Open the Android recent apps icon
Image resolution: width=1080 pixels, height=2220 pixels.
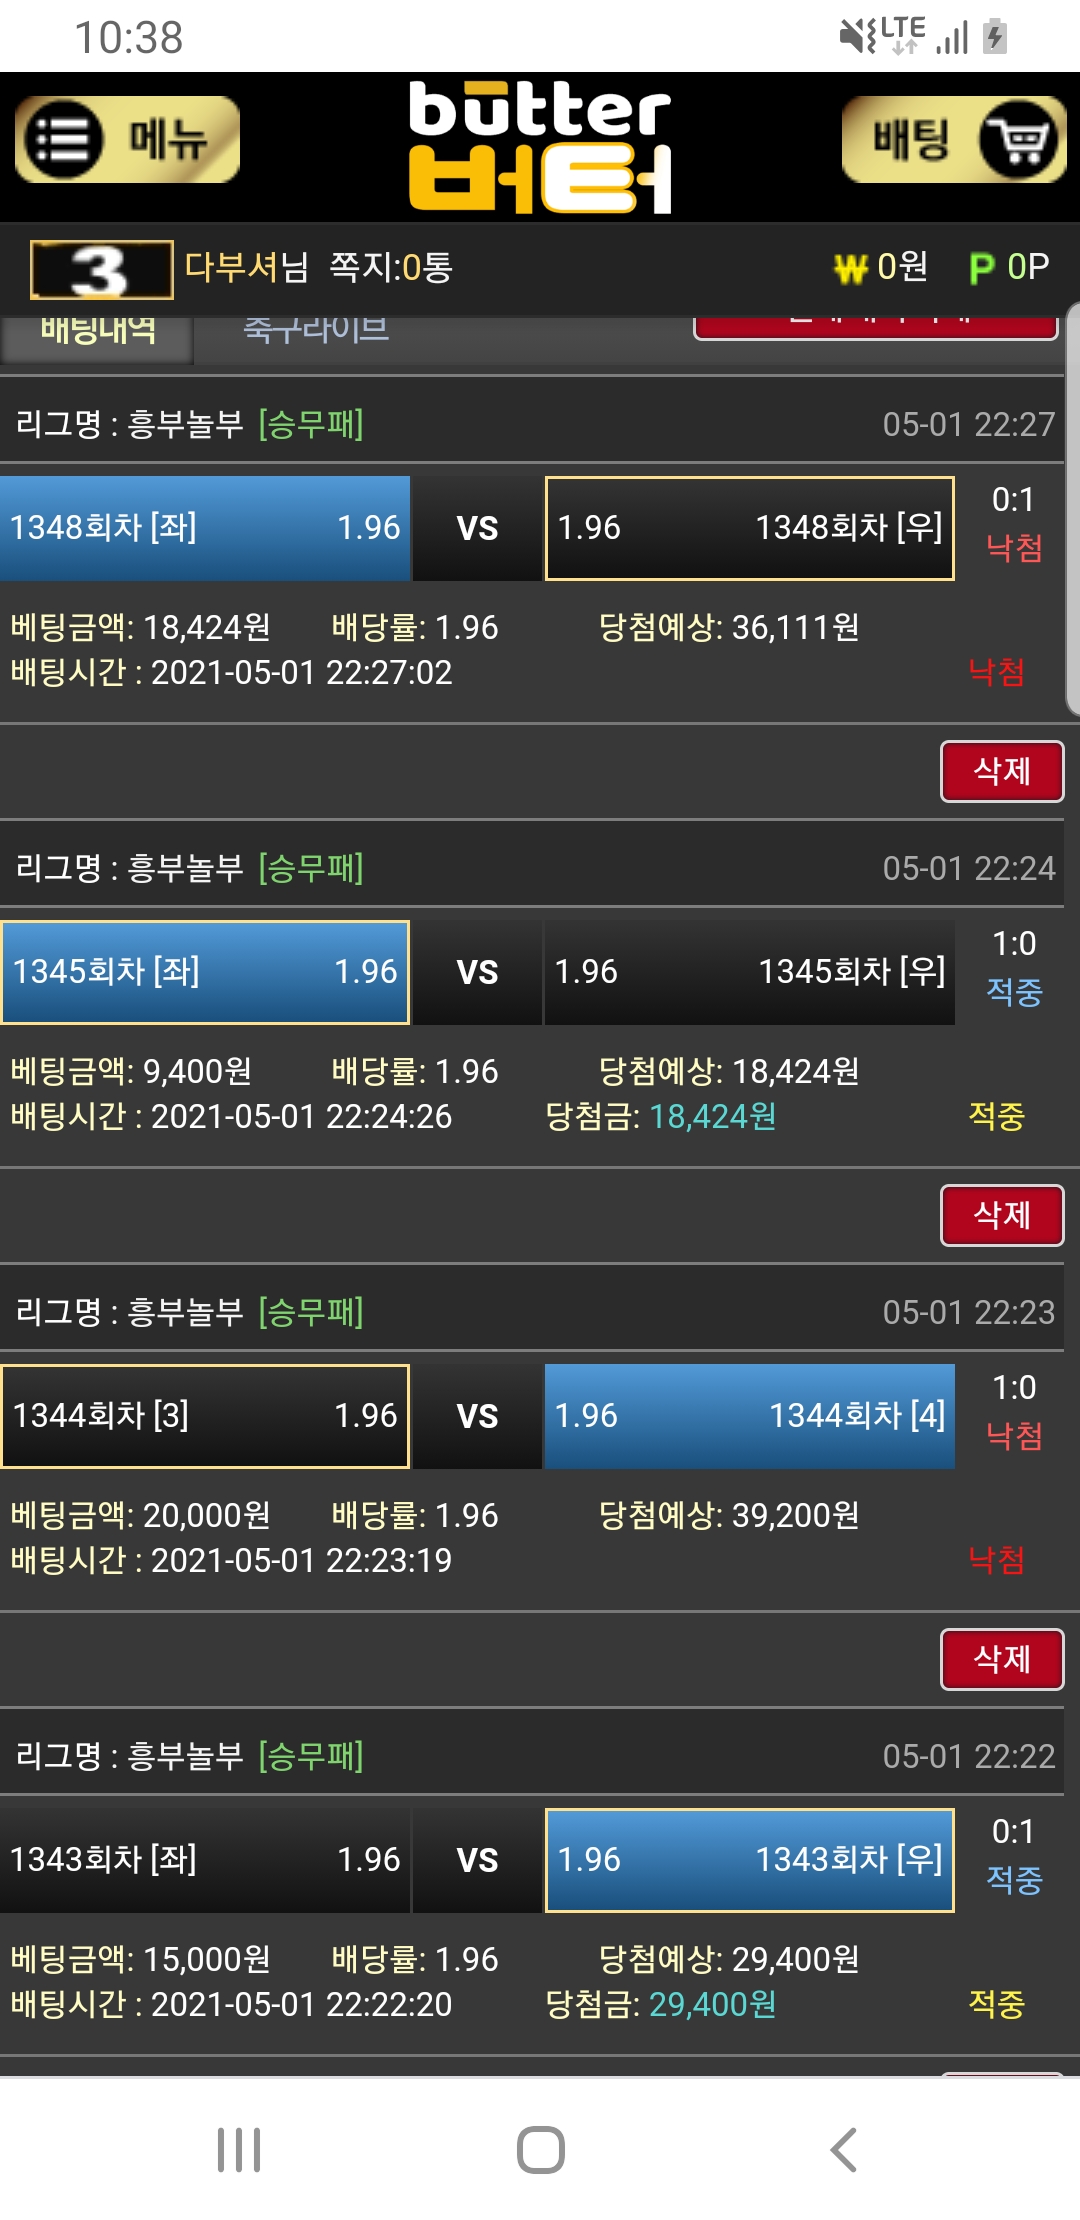click(x=239, y=2149)
